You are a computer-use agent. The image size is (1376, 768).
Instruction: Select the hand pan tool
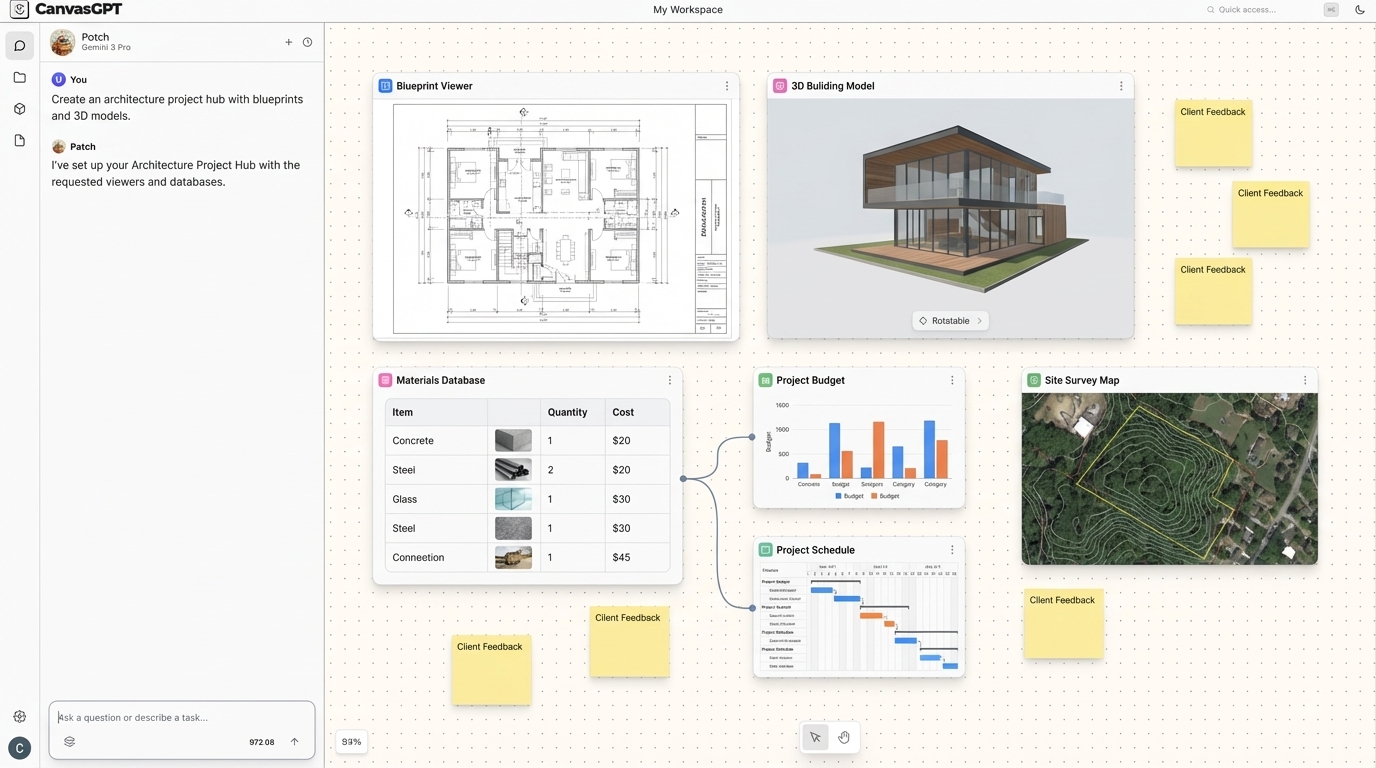point(844,738)
